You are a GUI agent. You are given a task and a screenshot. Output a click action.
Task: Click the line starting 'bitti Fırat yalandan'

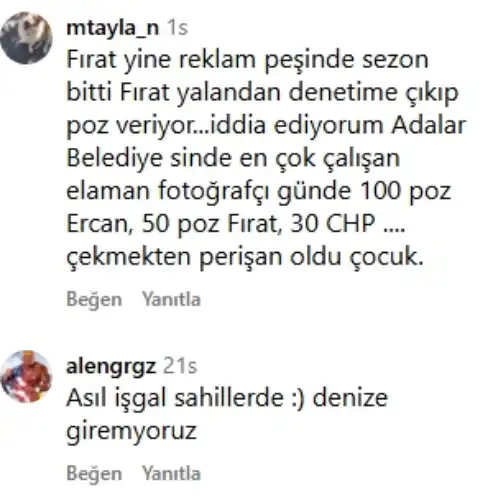[x=262, y=93]
